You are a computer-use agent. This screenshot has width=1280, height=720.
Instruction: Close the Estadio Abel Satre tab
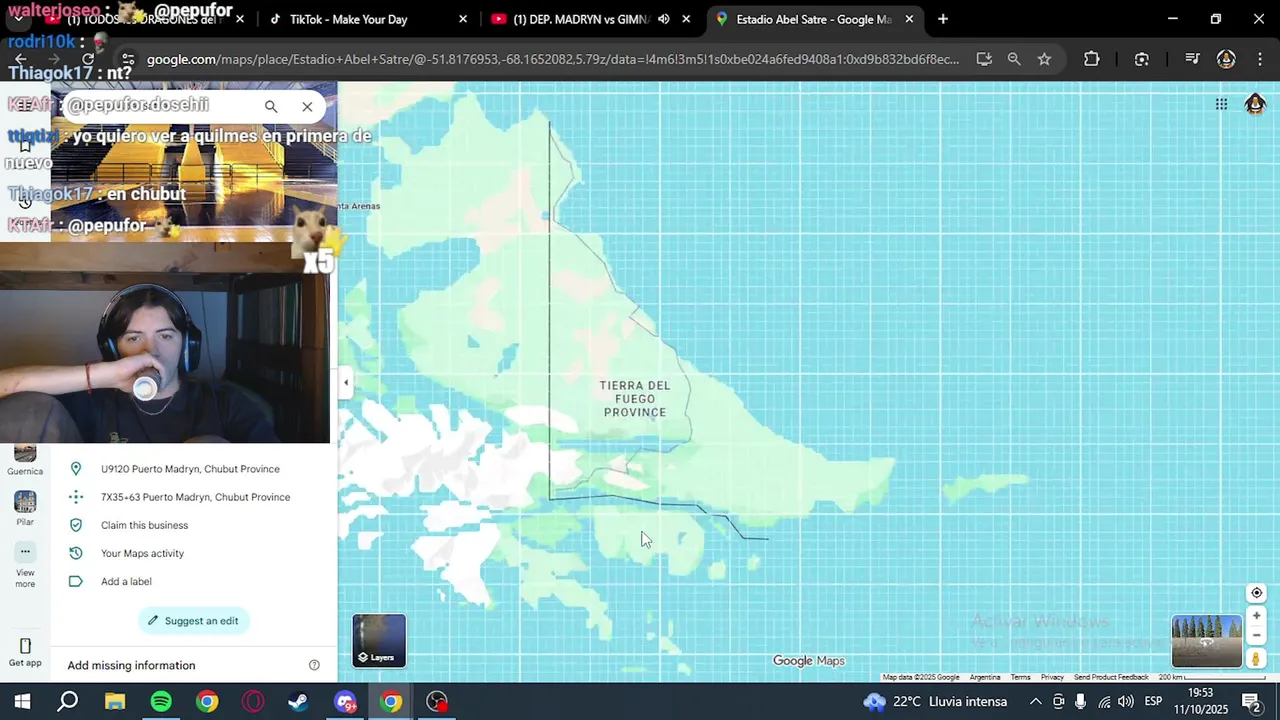coord(909,19)
